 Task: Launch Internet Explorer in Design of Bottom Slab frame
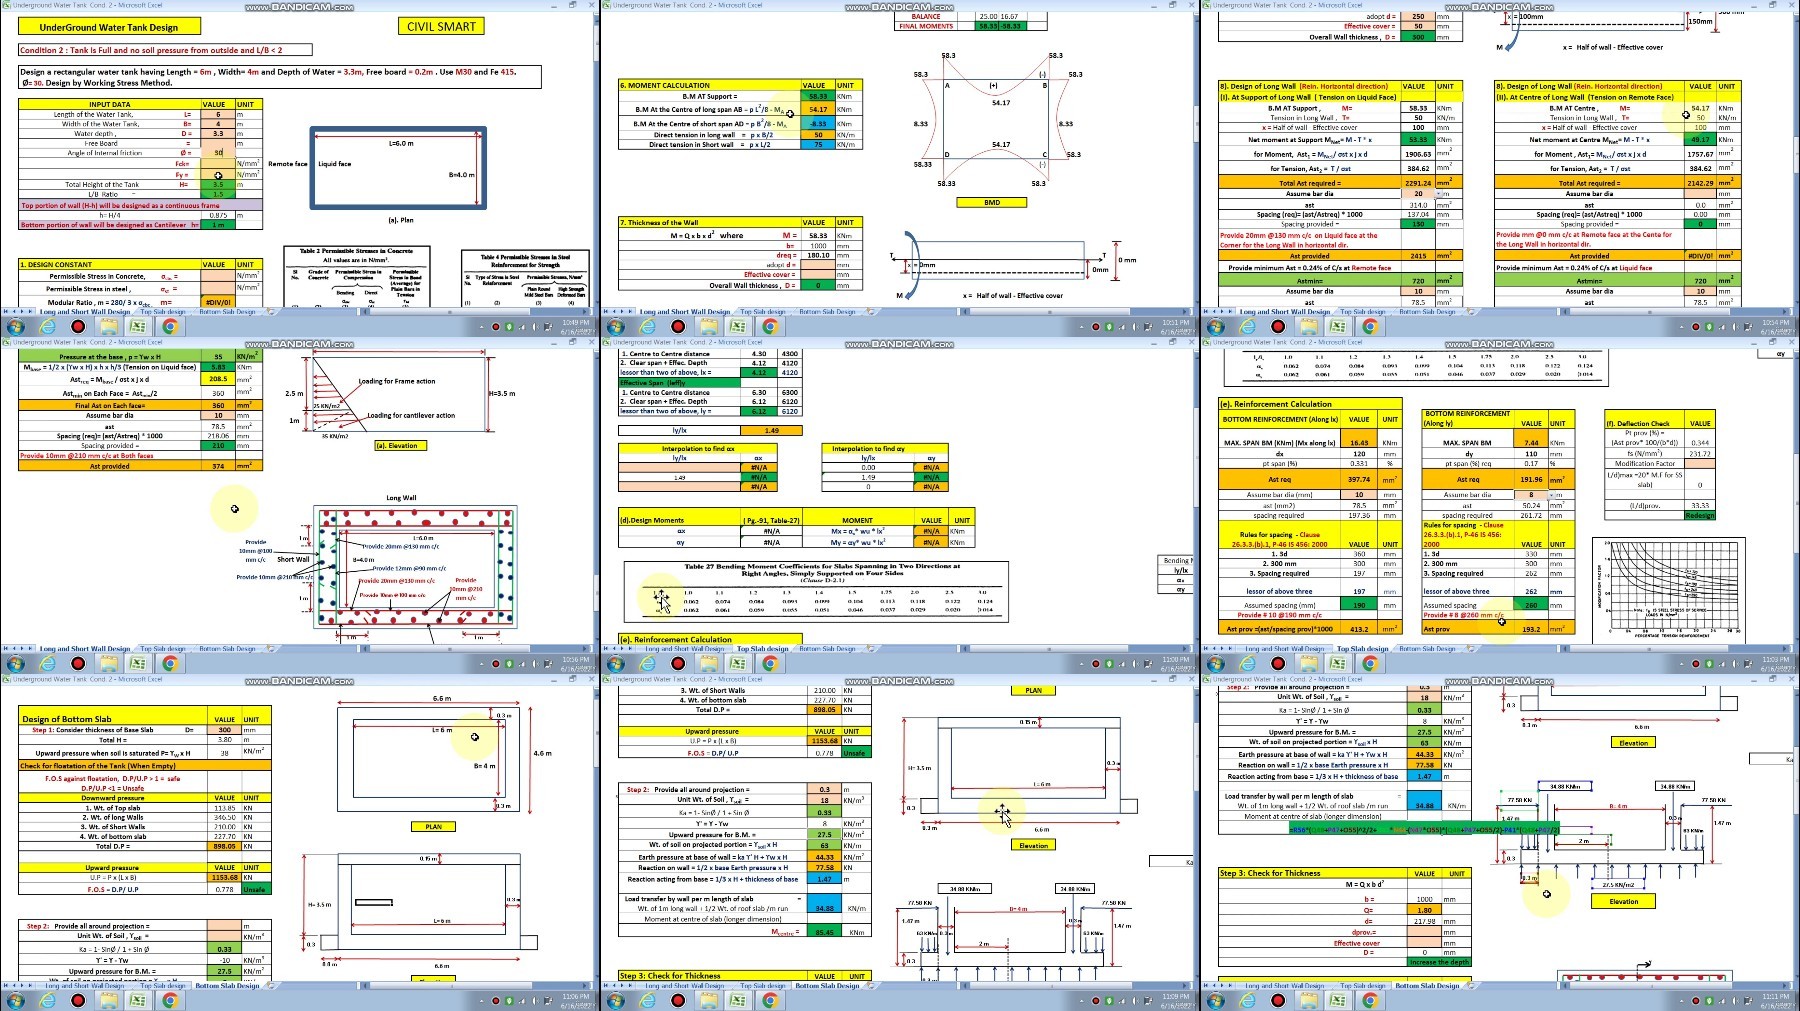point(47,1000)
